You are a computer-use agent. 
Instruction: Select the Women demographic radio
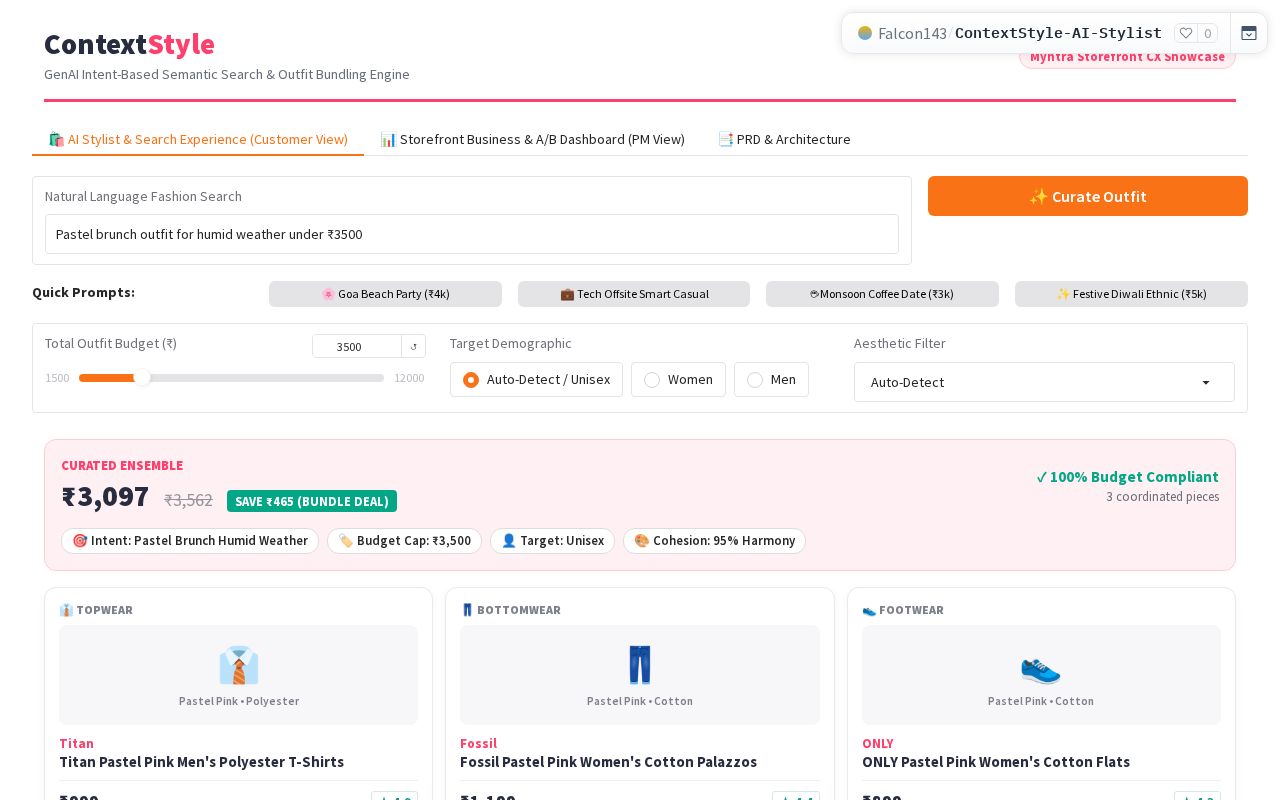click(x=678, y=380)
